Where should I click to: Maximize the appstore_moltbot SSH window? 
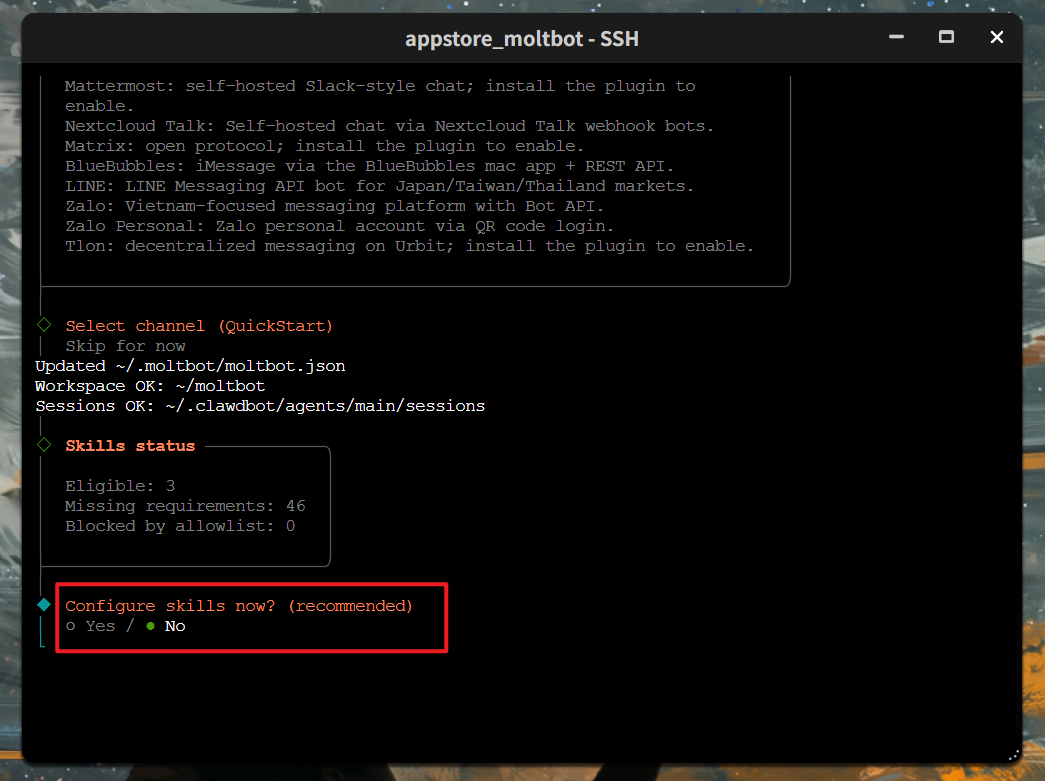[x=946, y=37]
